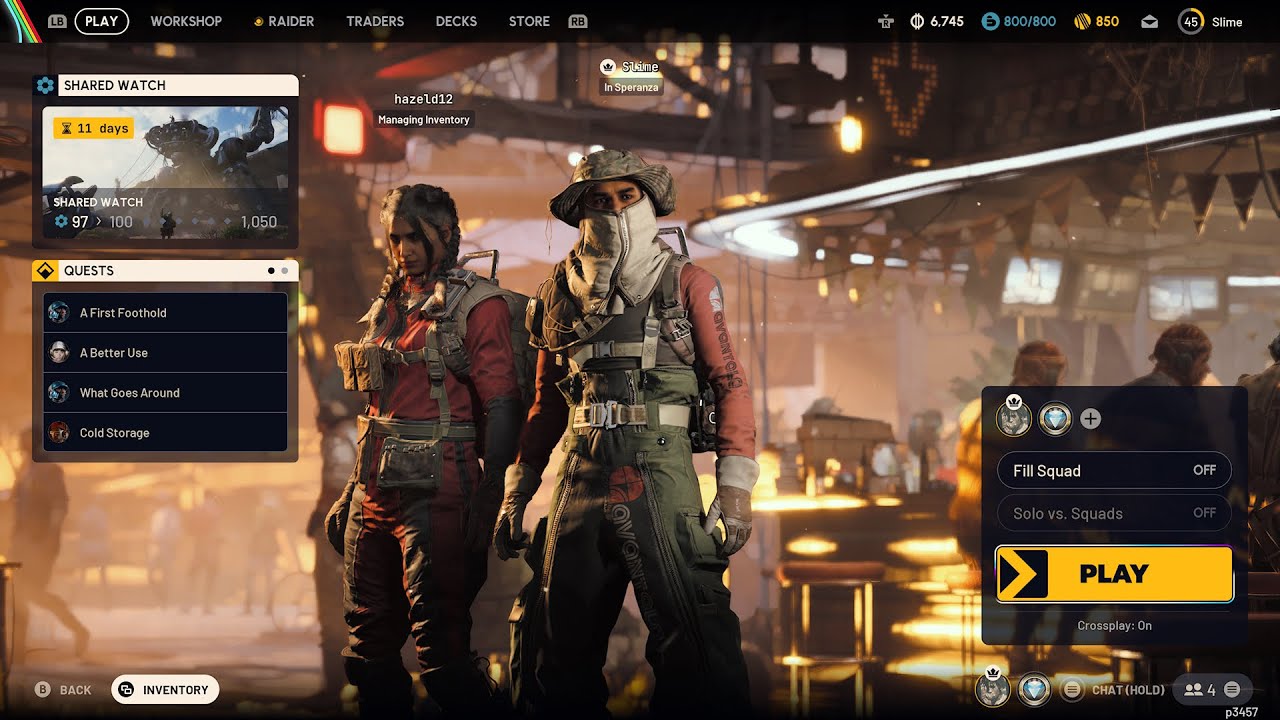This screenshot has height=720, width=1280.
Task: Switch to the STORE tab
Action: (x=529, y=21)
